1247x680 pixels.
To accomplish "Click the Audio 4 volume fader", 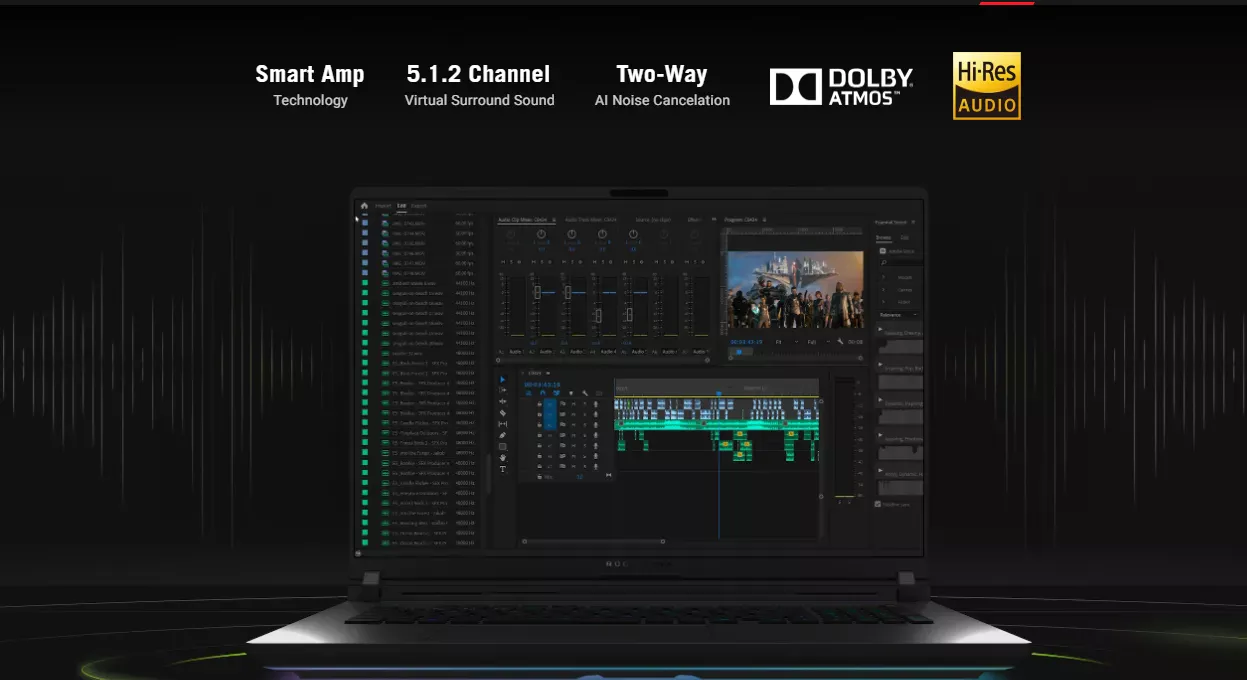I will tap(599, 315).
